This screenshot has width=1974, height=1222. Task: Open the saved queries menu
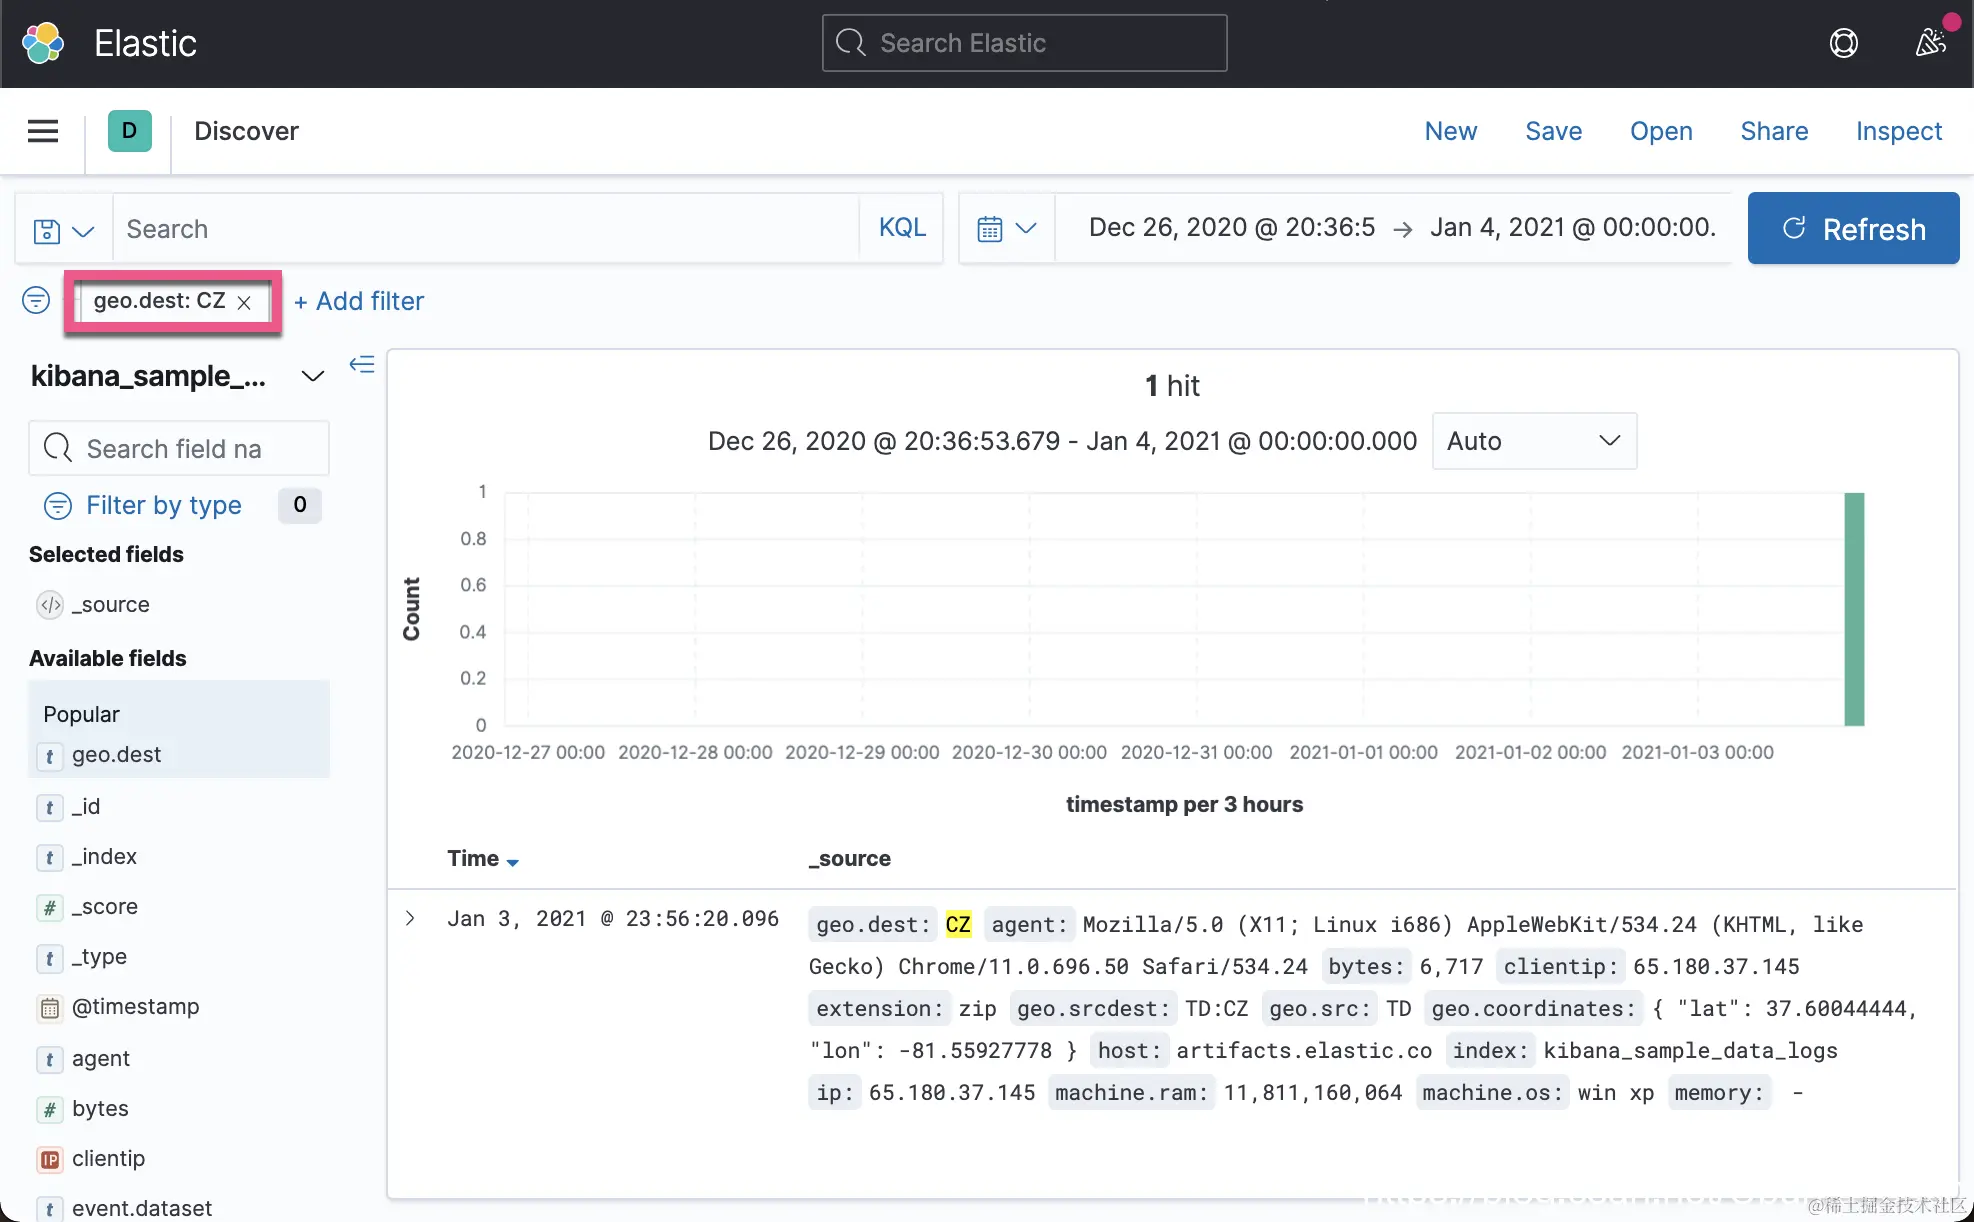pyautogui.click(x=63, y=230)
